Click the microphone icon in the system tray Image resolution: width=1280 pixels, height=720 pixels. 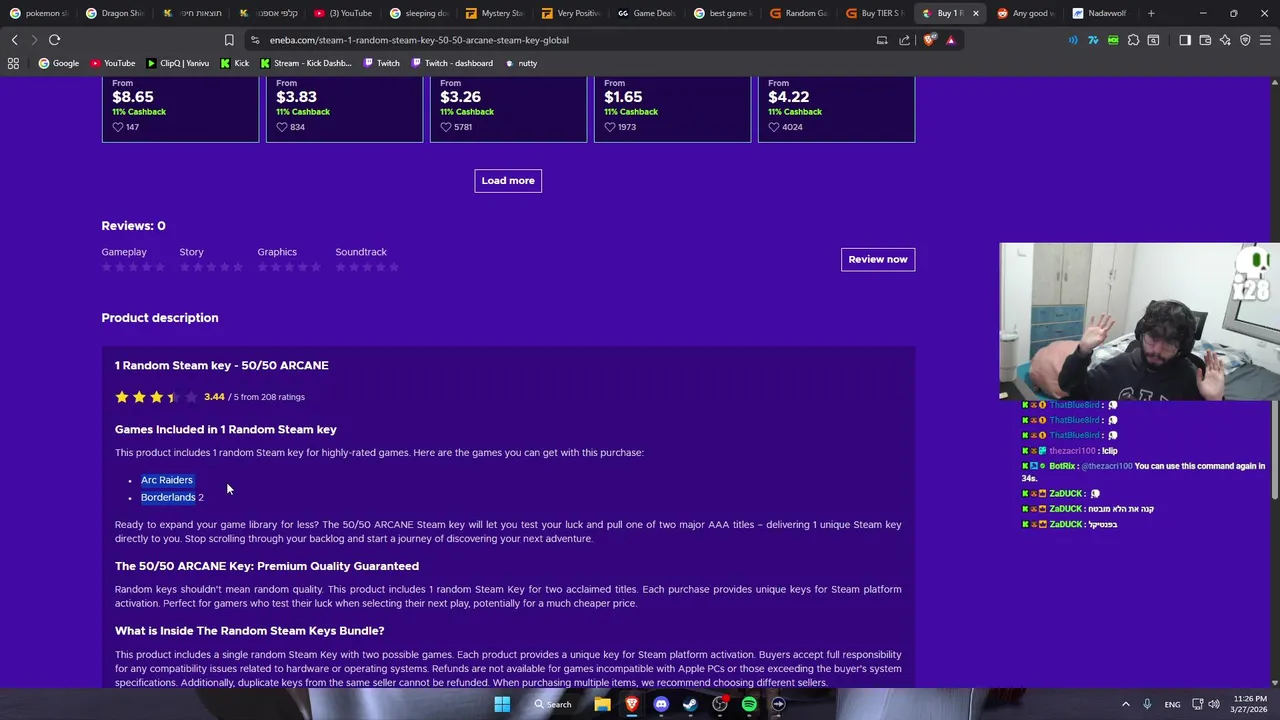coord(1147,704)
